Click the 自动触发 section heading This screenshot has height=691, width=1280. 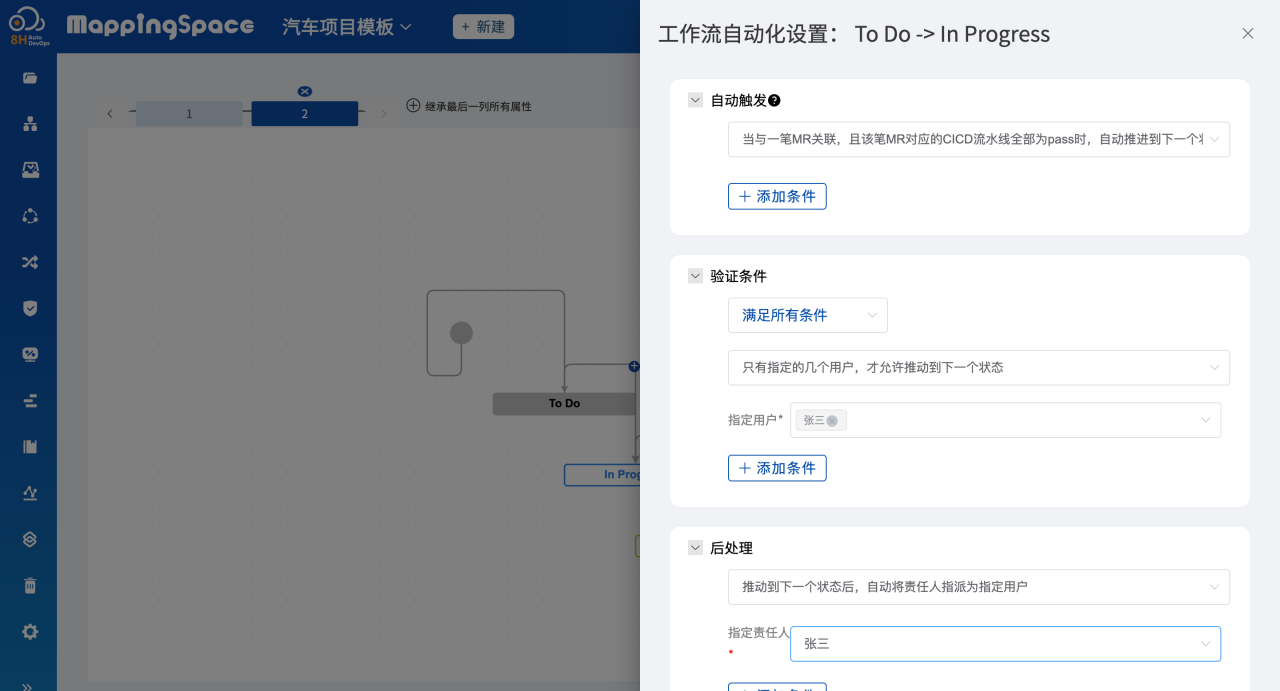click(x=738, y=100)
